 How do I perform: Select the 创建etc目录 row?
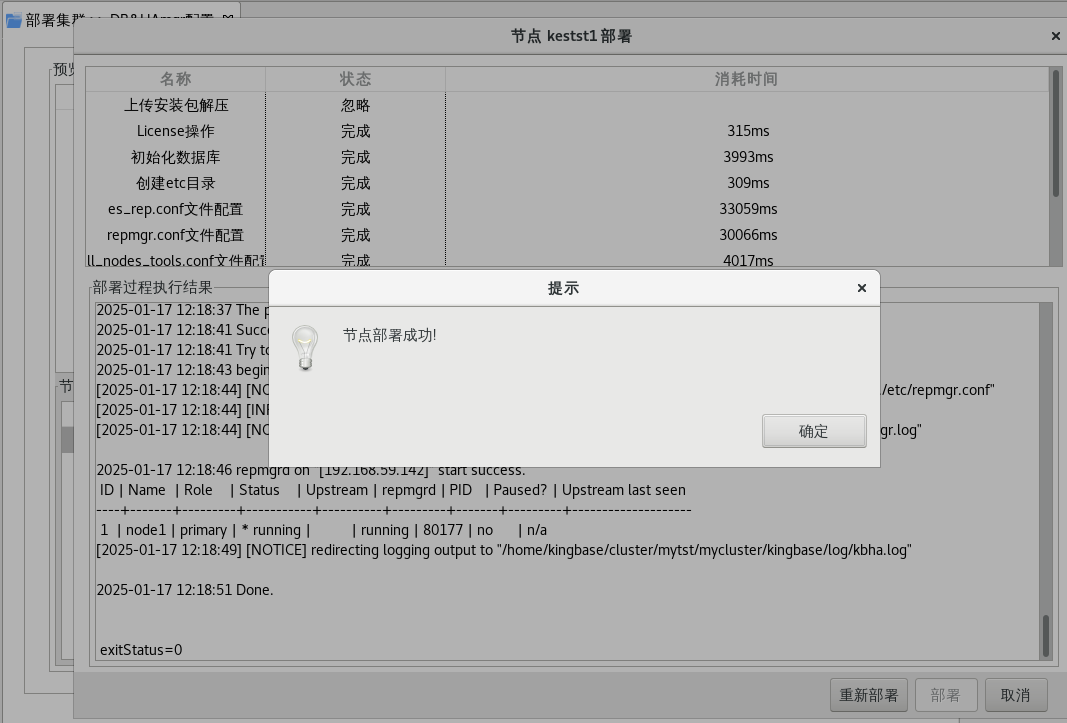[x=176, y=183]
